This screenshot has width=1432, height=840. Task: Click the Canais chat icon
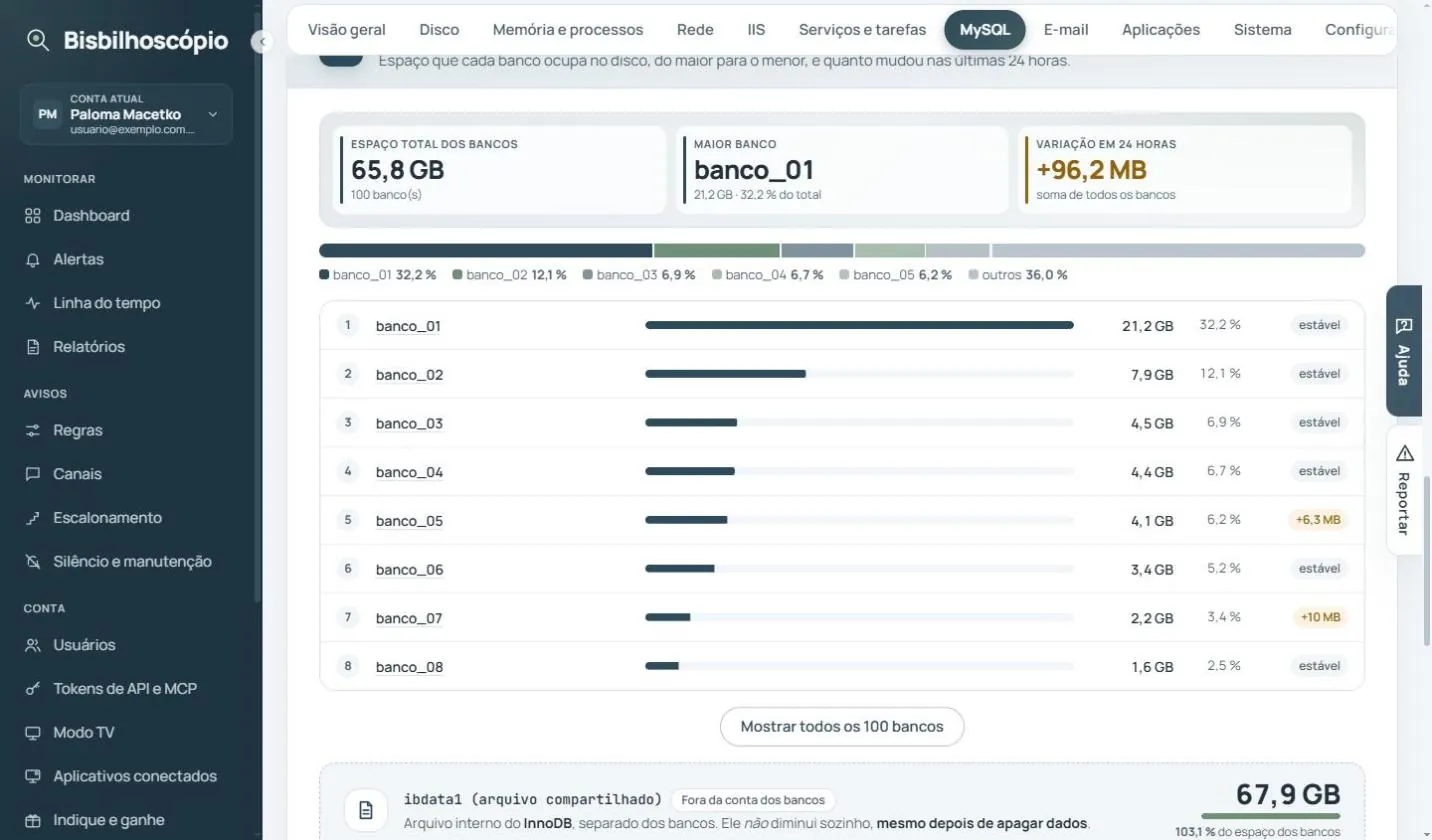pyautogui.click(x=33, y=474)
